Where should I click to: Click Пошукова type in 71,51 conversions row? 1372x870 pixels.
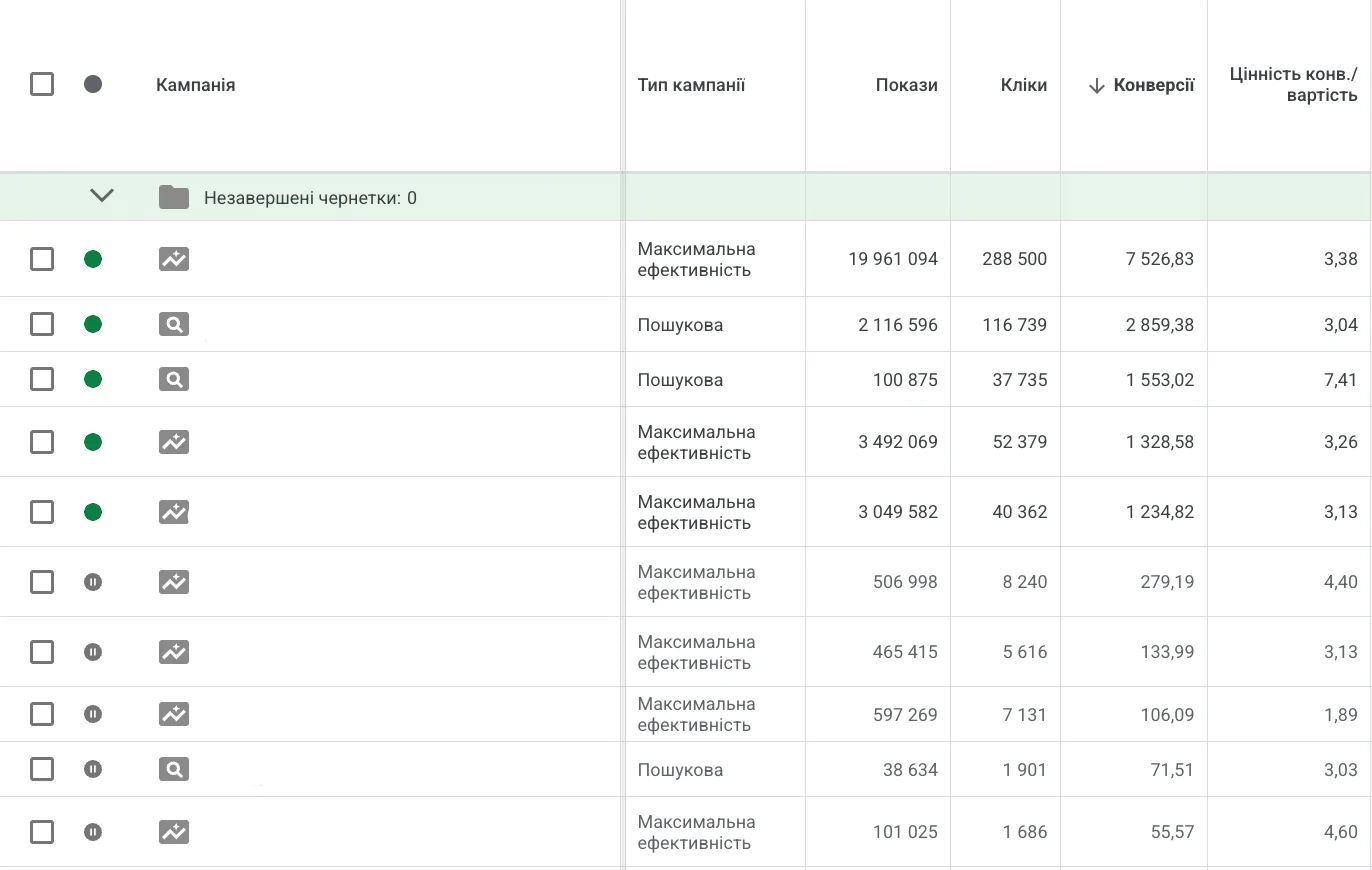point(680,770)
